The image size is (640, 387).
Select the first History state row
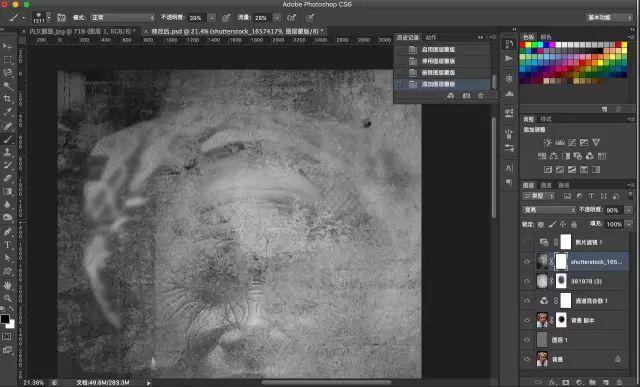pos(442,49)
